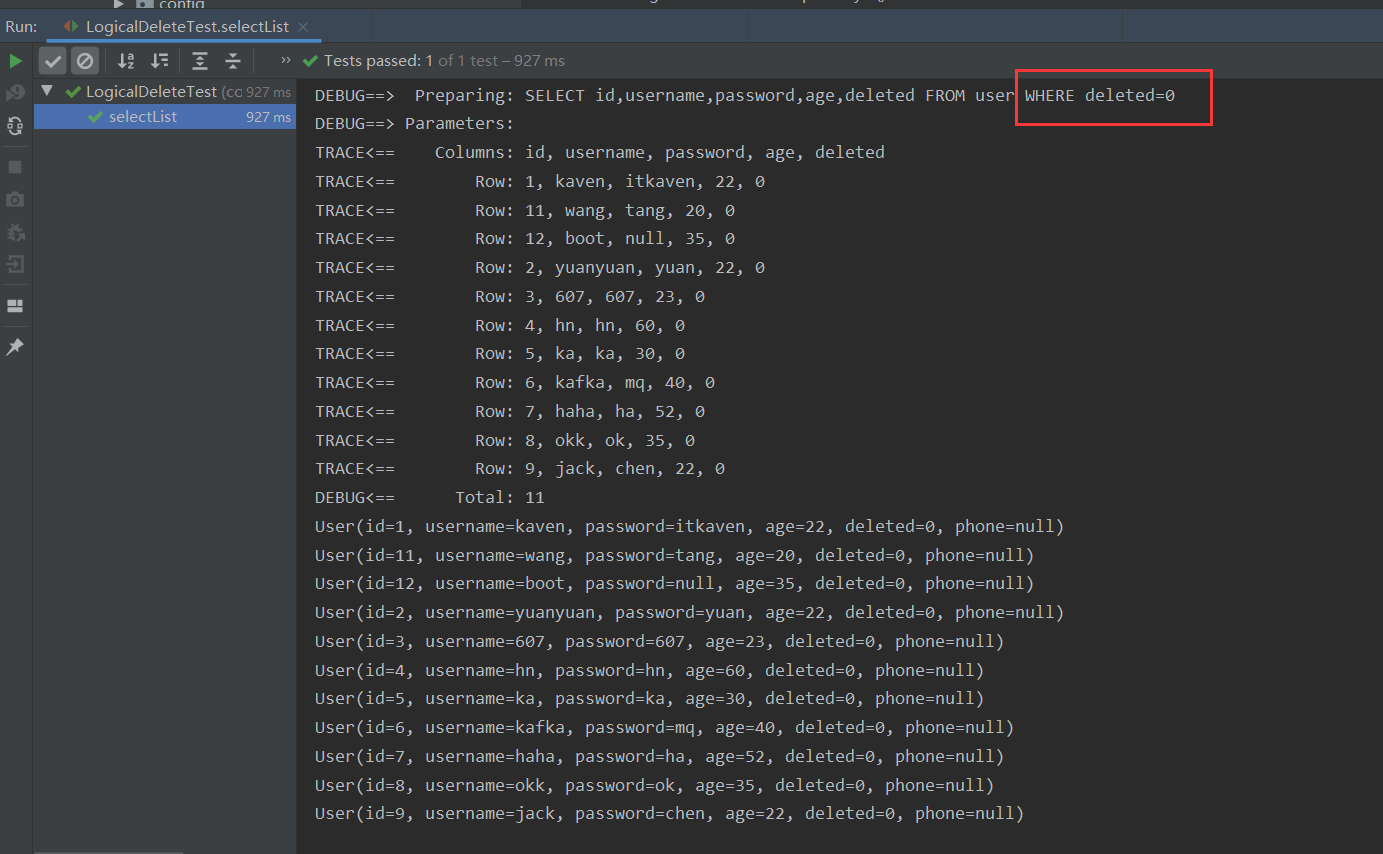Click the 'User(id=4, username=hn' output line
1383x854 pixels.
click(650, 671)
